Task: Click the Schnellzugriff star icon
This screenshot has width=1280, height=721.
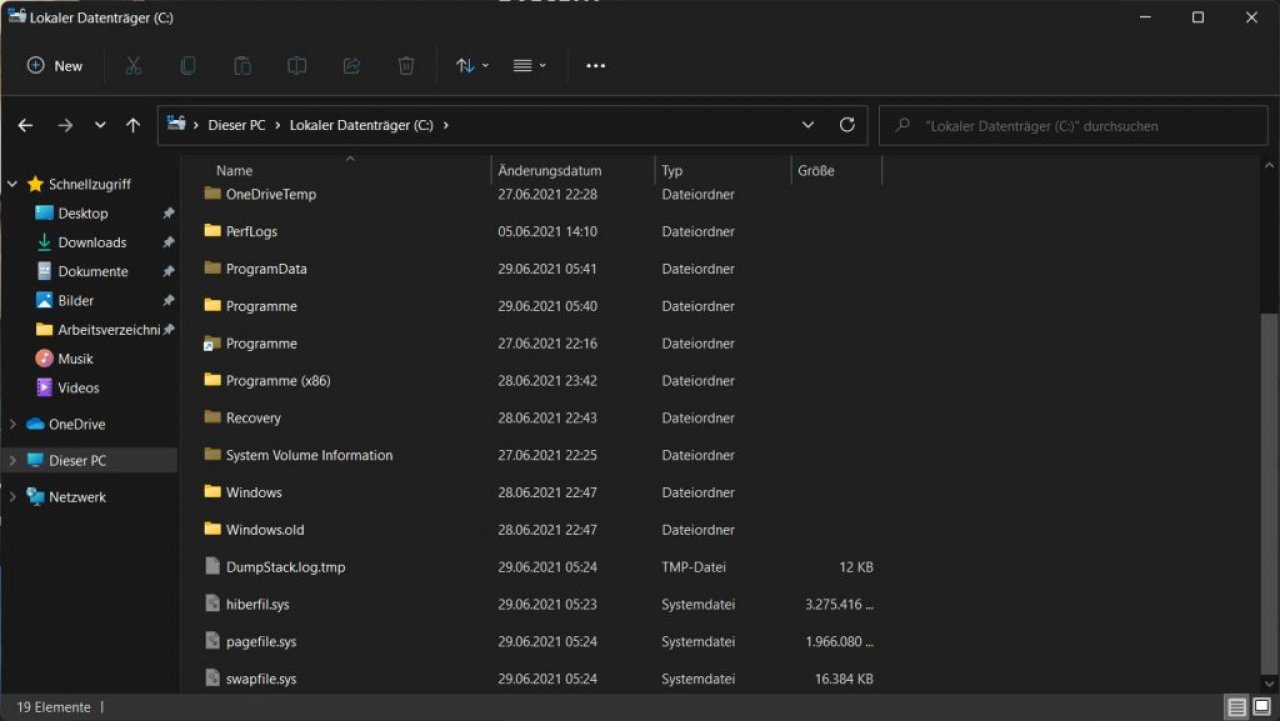Action: tap(35, 184)
